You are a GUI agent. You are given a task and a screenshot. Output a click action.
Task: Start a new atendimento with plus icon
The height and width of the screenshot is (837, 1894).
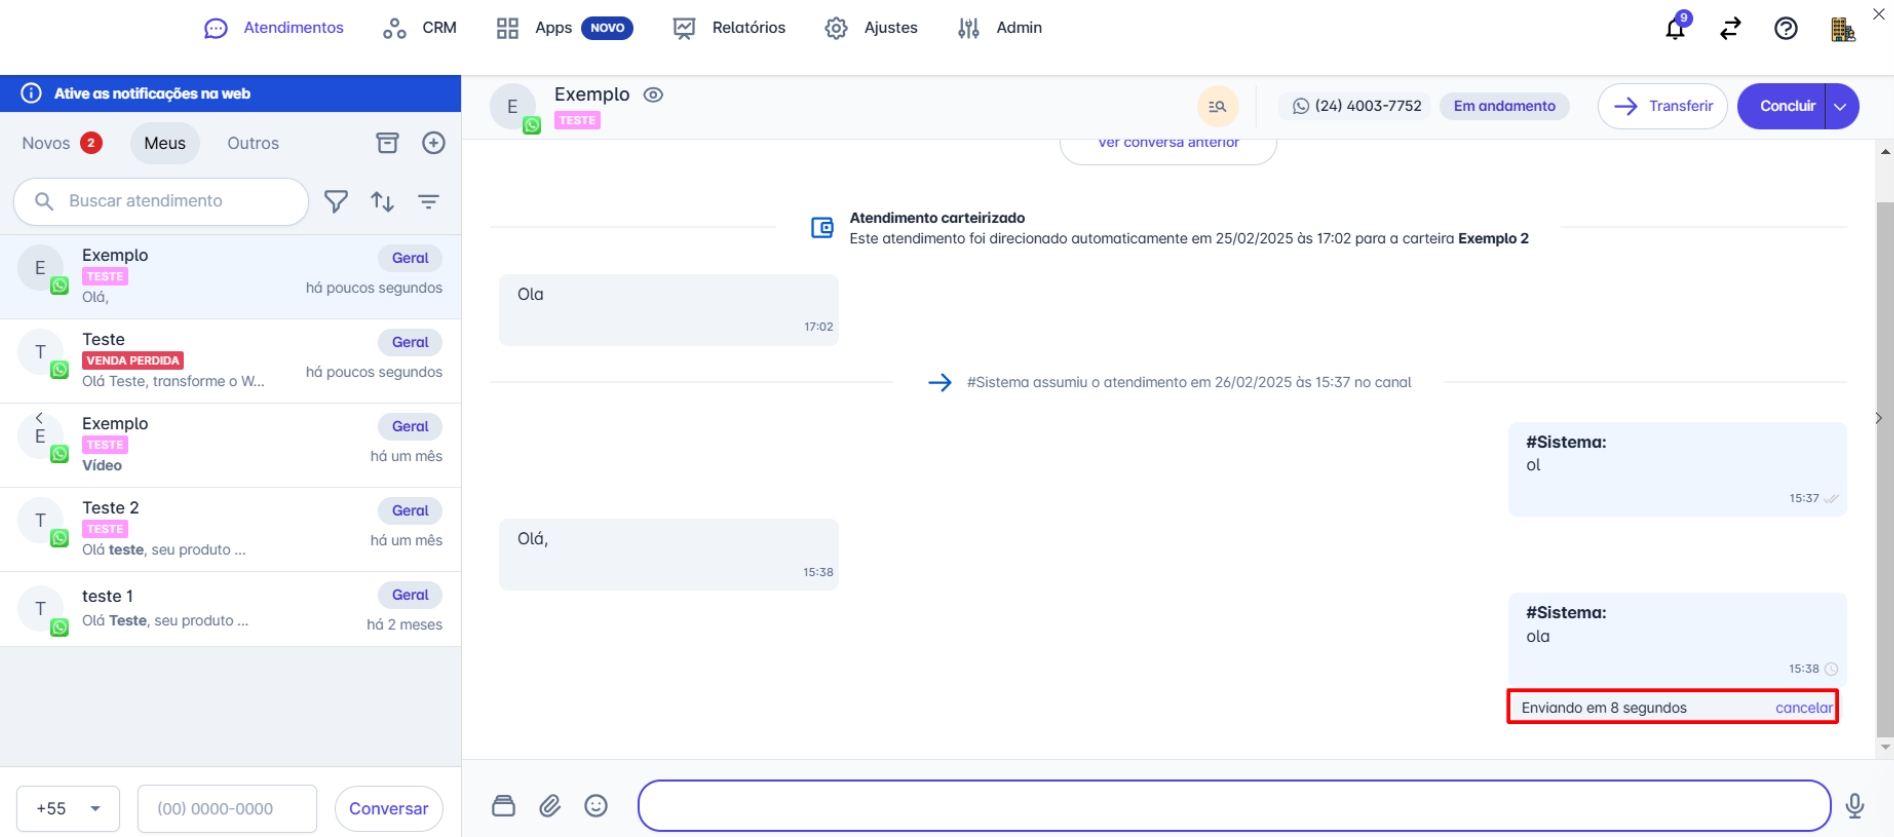click(433, 143)
